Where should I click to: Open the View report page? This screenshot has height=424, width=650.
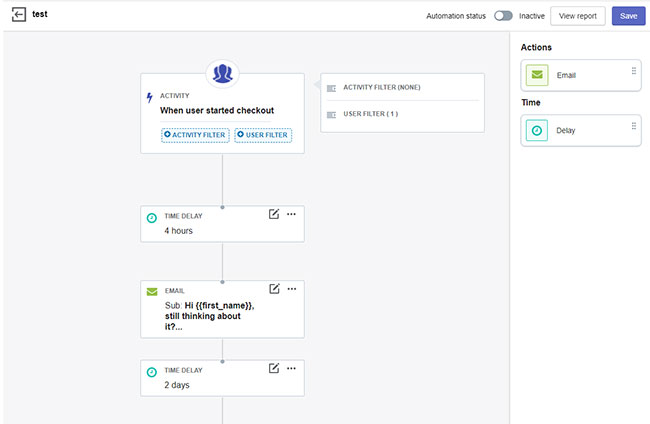click(578, 16)
